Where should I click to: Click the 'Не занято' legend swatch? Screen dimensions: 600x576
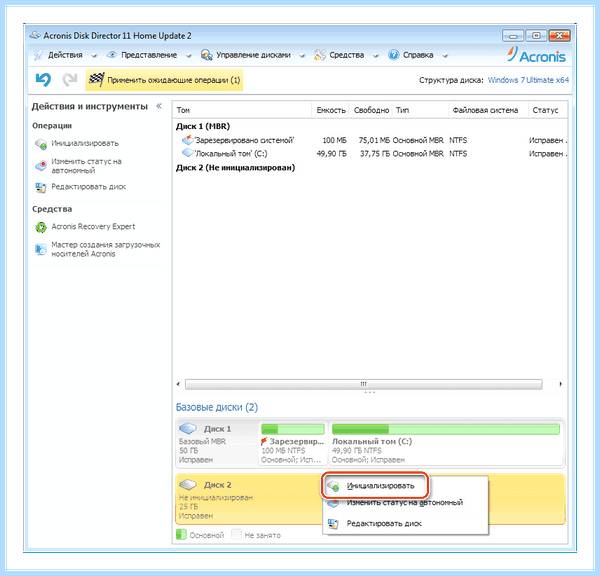pyautogui.click(x=236, y=534)
